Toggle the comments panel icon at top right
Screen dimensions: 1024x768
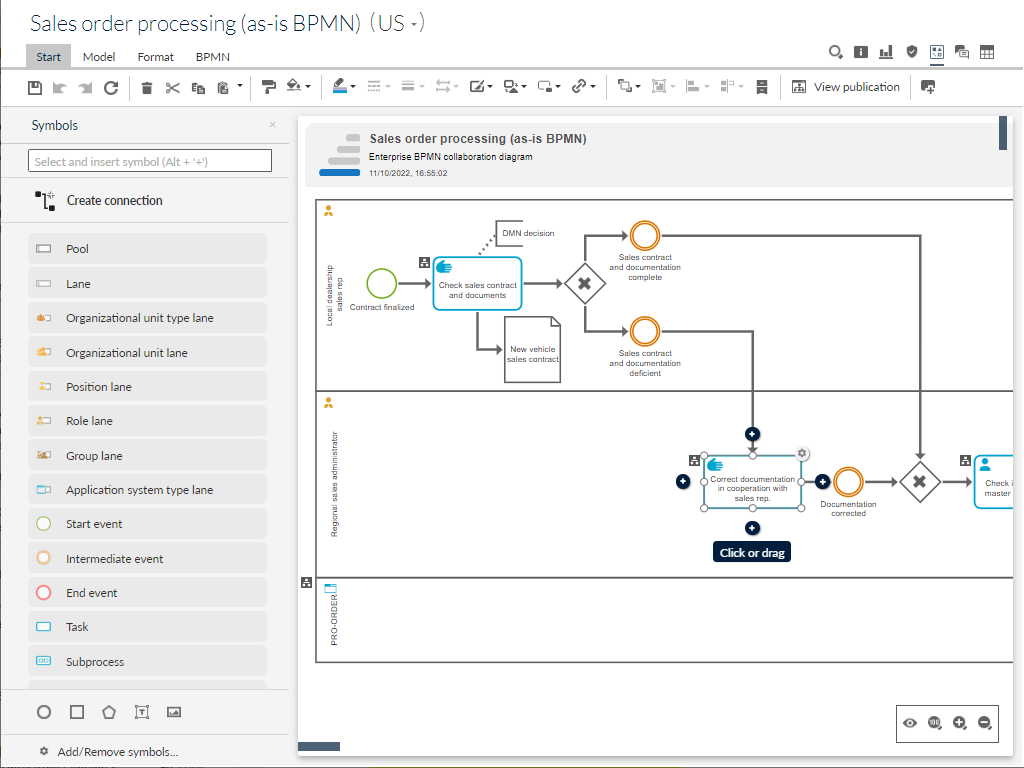click(x=962, y=53)
